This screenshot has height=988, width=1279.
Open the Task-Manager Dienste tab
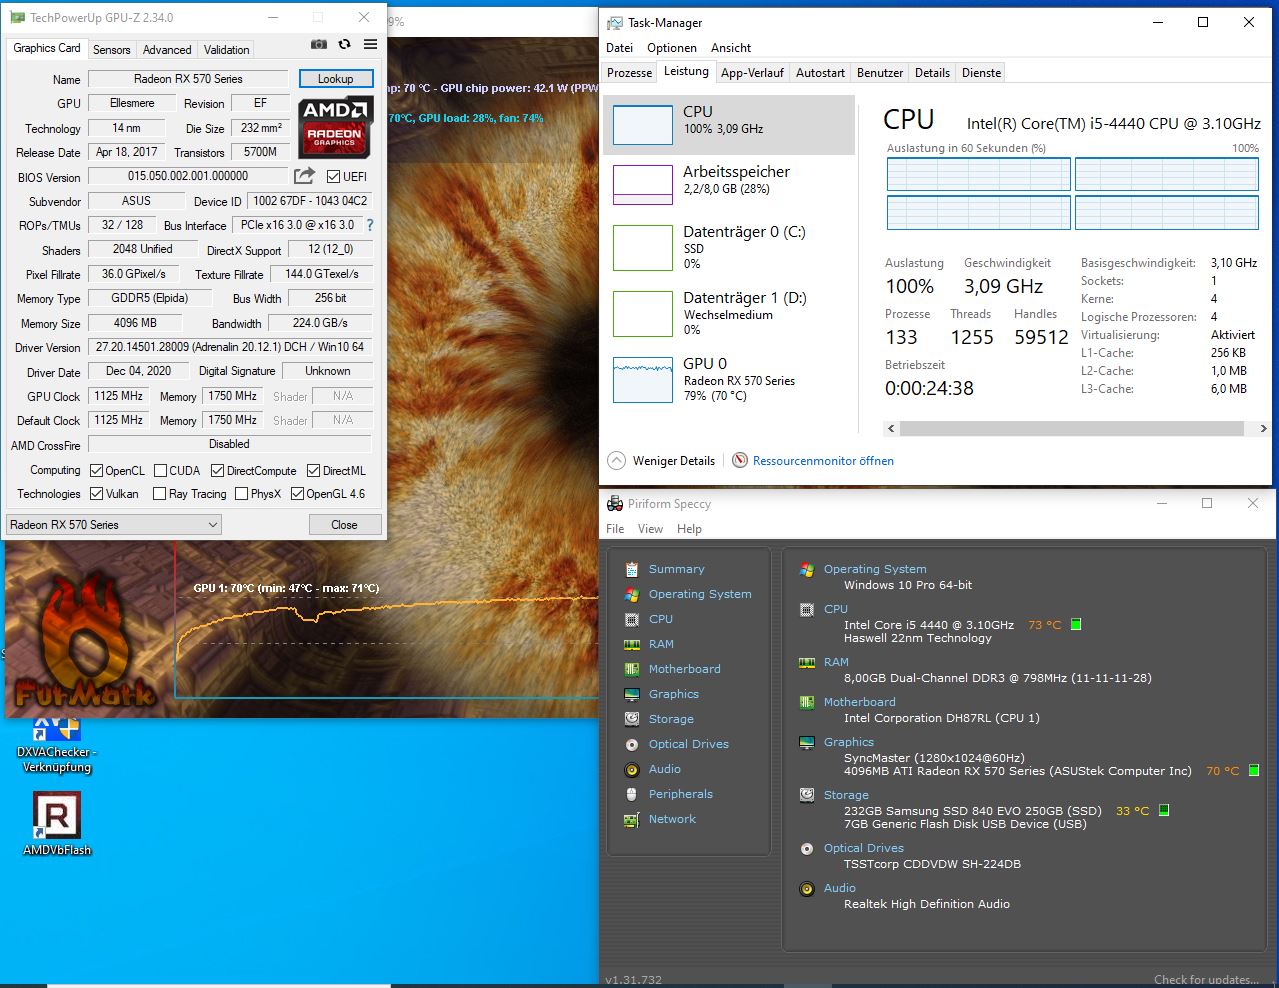tap(981, 73)
